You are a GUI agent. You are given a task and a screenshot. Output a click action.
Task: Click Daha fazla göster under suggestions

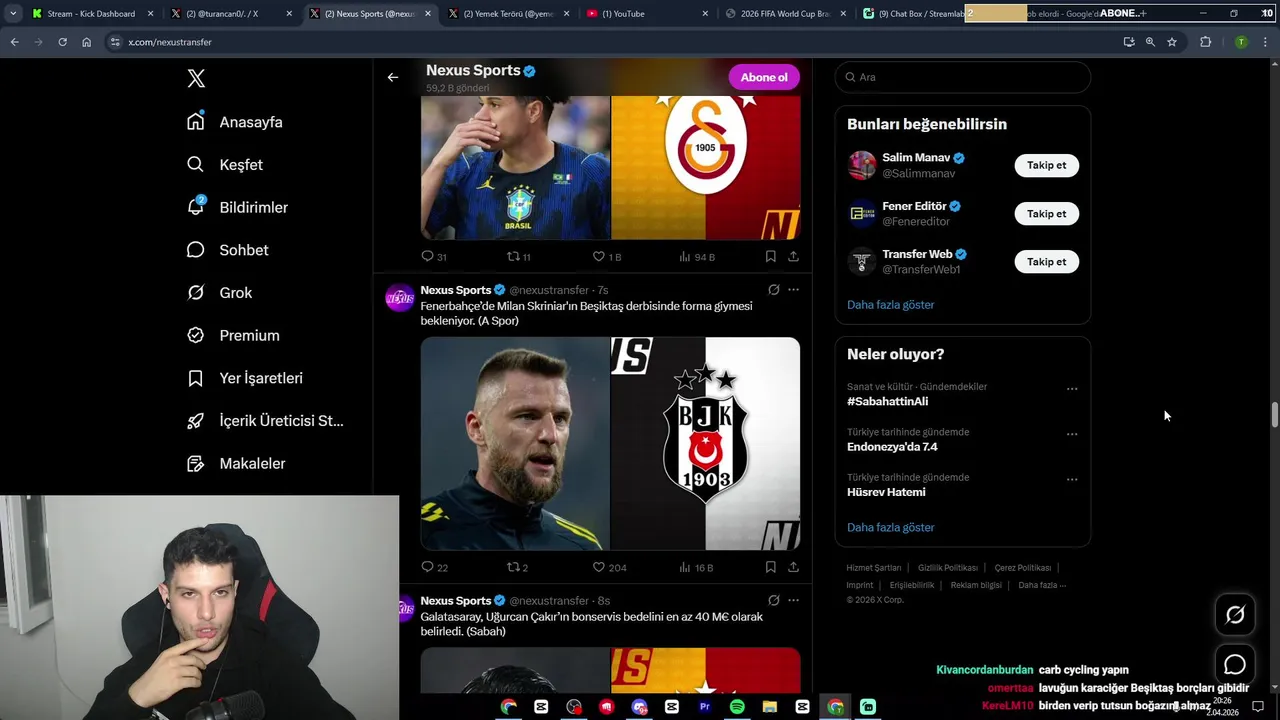pyautogui.click(x=891, y=305)
